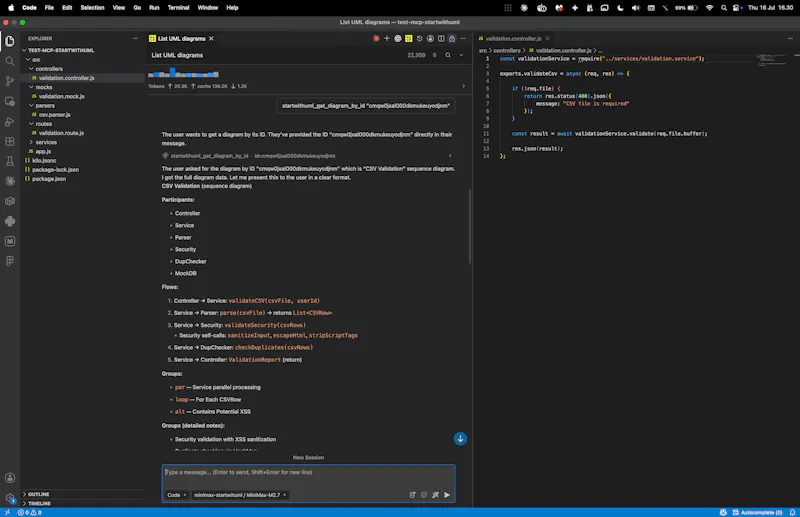Click Autocomplete status bar item
Screen dimensions: 800x517
pos(757,512)
